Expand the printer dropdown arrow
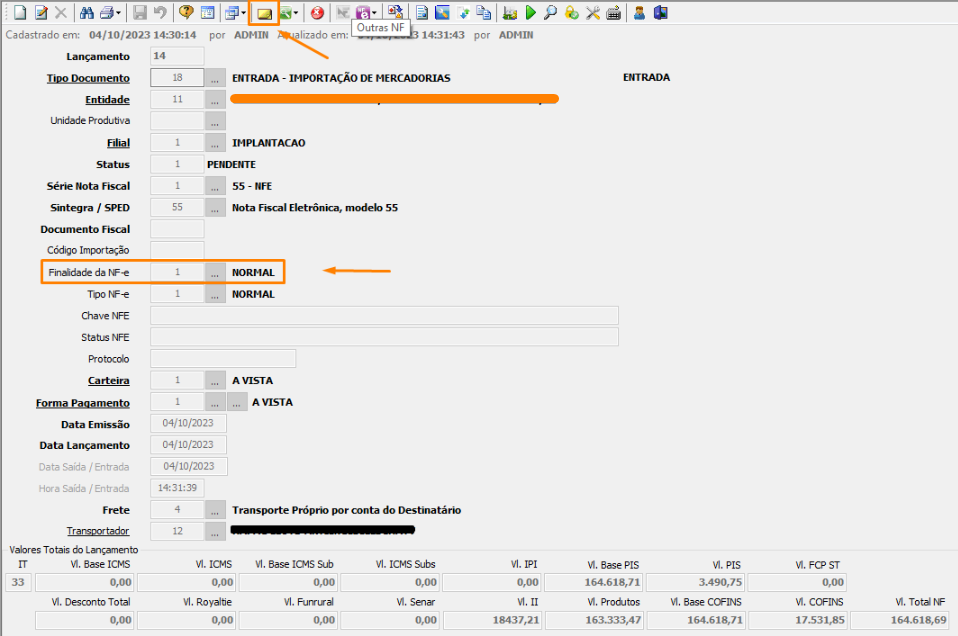 point(119,13)
